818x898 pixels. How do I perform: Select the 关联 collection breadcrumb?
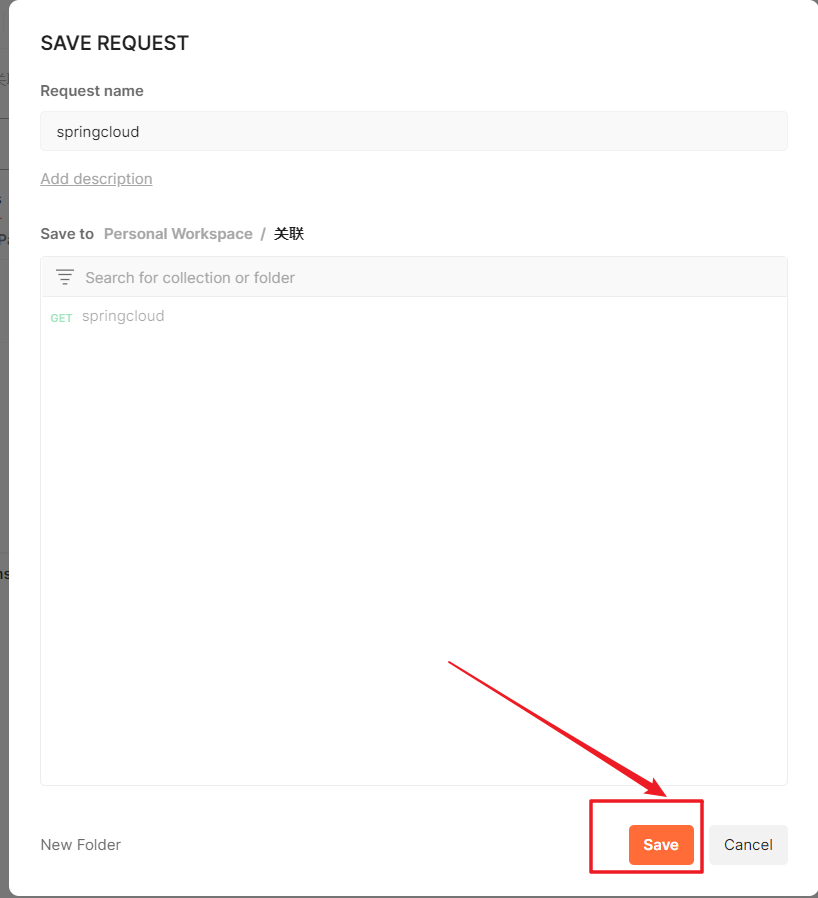tap(289, 234)
